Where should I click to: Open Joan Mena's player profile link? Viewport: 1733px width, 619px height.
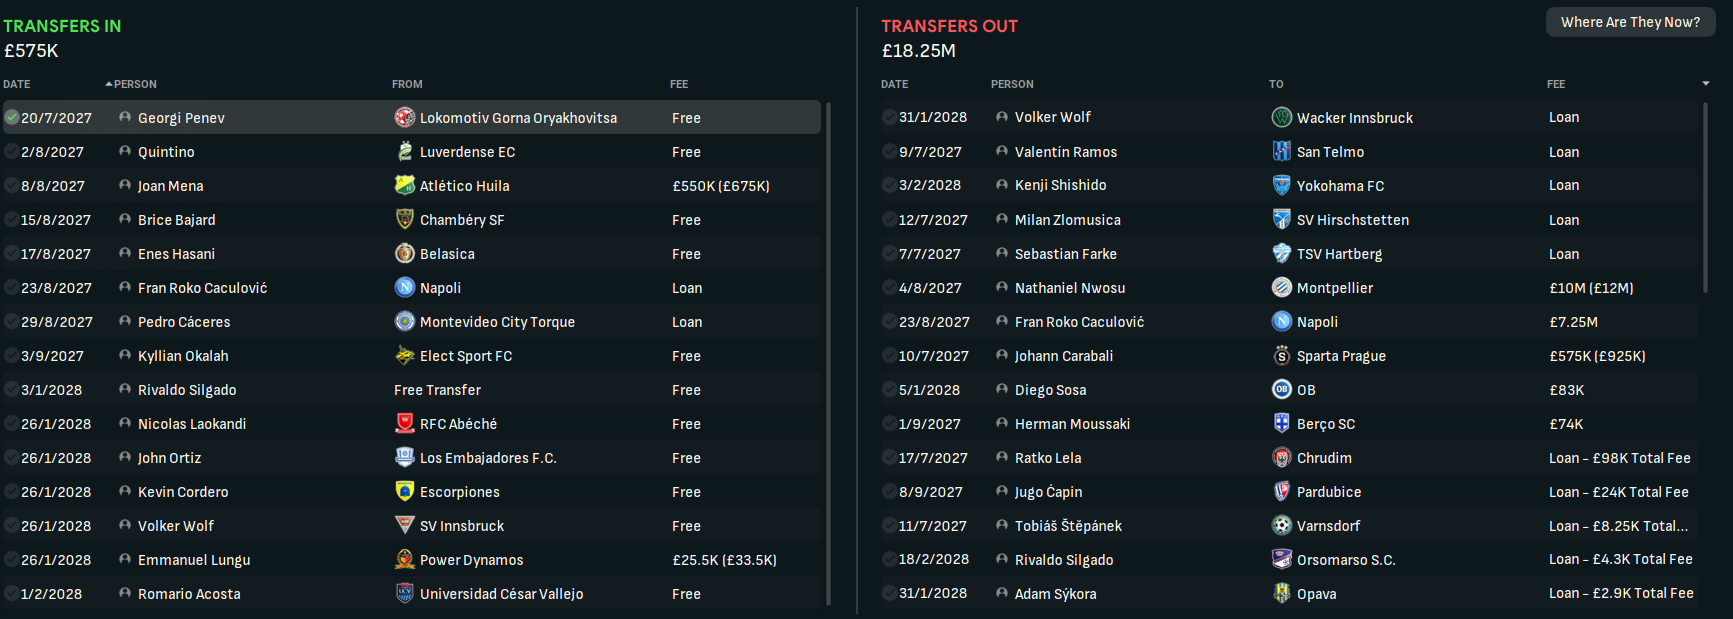tap(170, 186)
